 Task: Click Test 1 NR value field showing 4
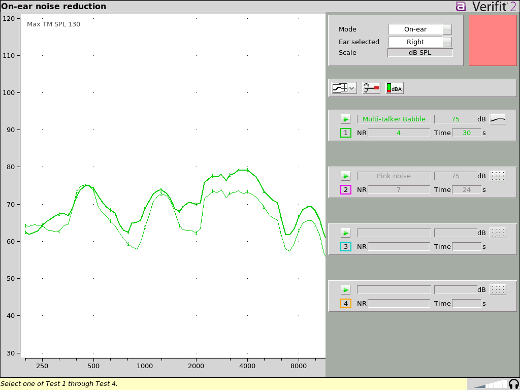(x=399, y=133)
